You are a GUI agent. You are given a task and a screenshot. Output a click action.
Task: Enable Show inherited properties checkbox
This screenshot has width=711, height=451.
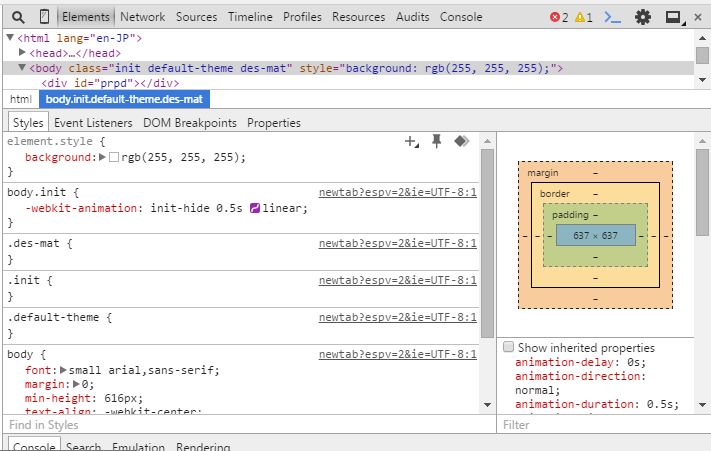click(x=509, y=347)
